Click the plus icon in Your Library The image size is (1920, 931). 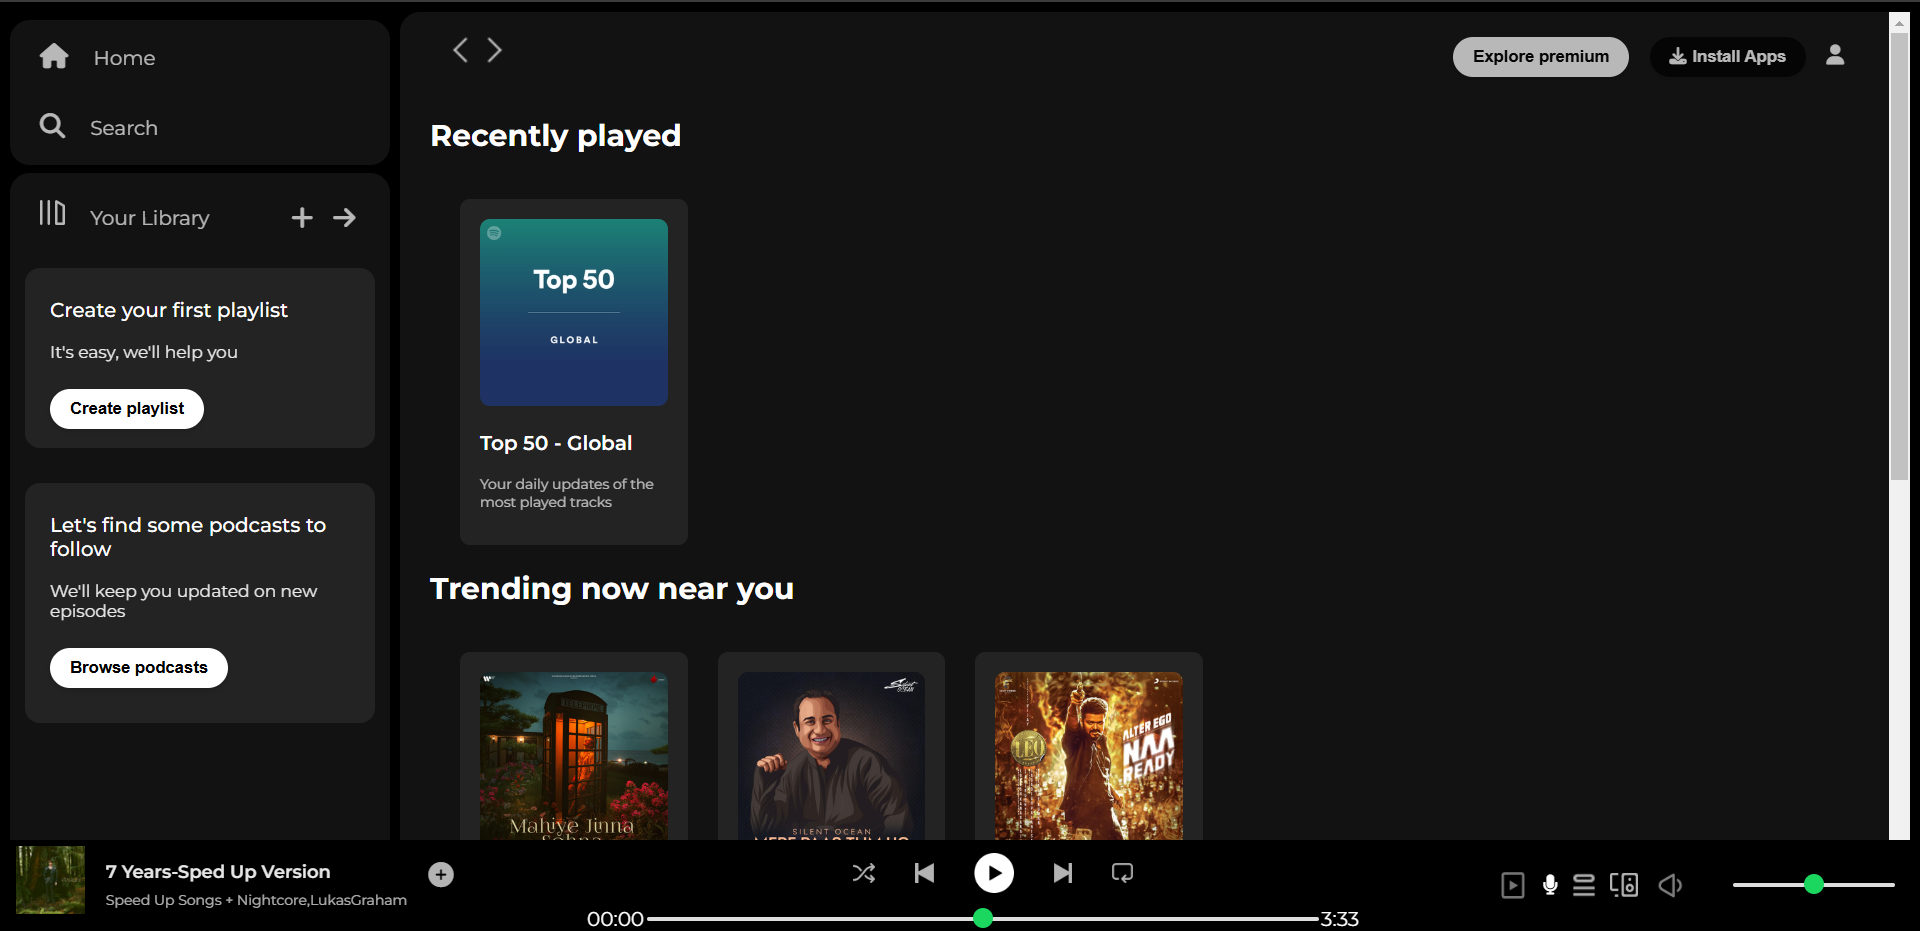coord(302,217)
